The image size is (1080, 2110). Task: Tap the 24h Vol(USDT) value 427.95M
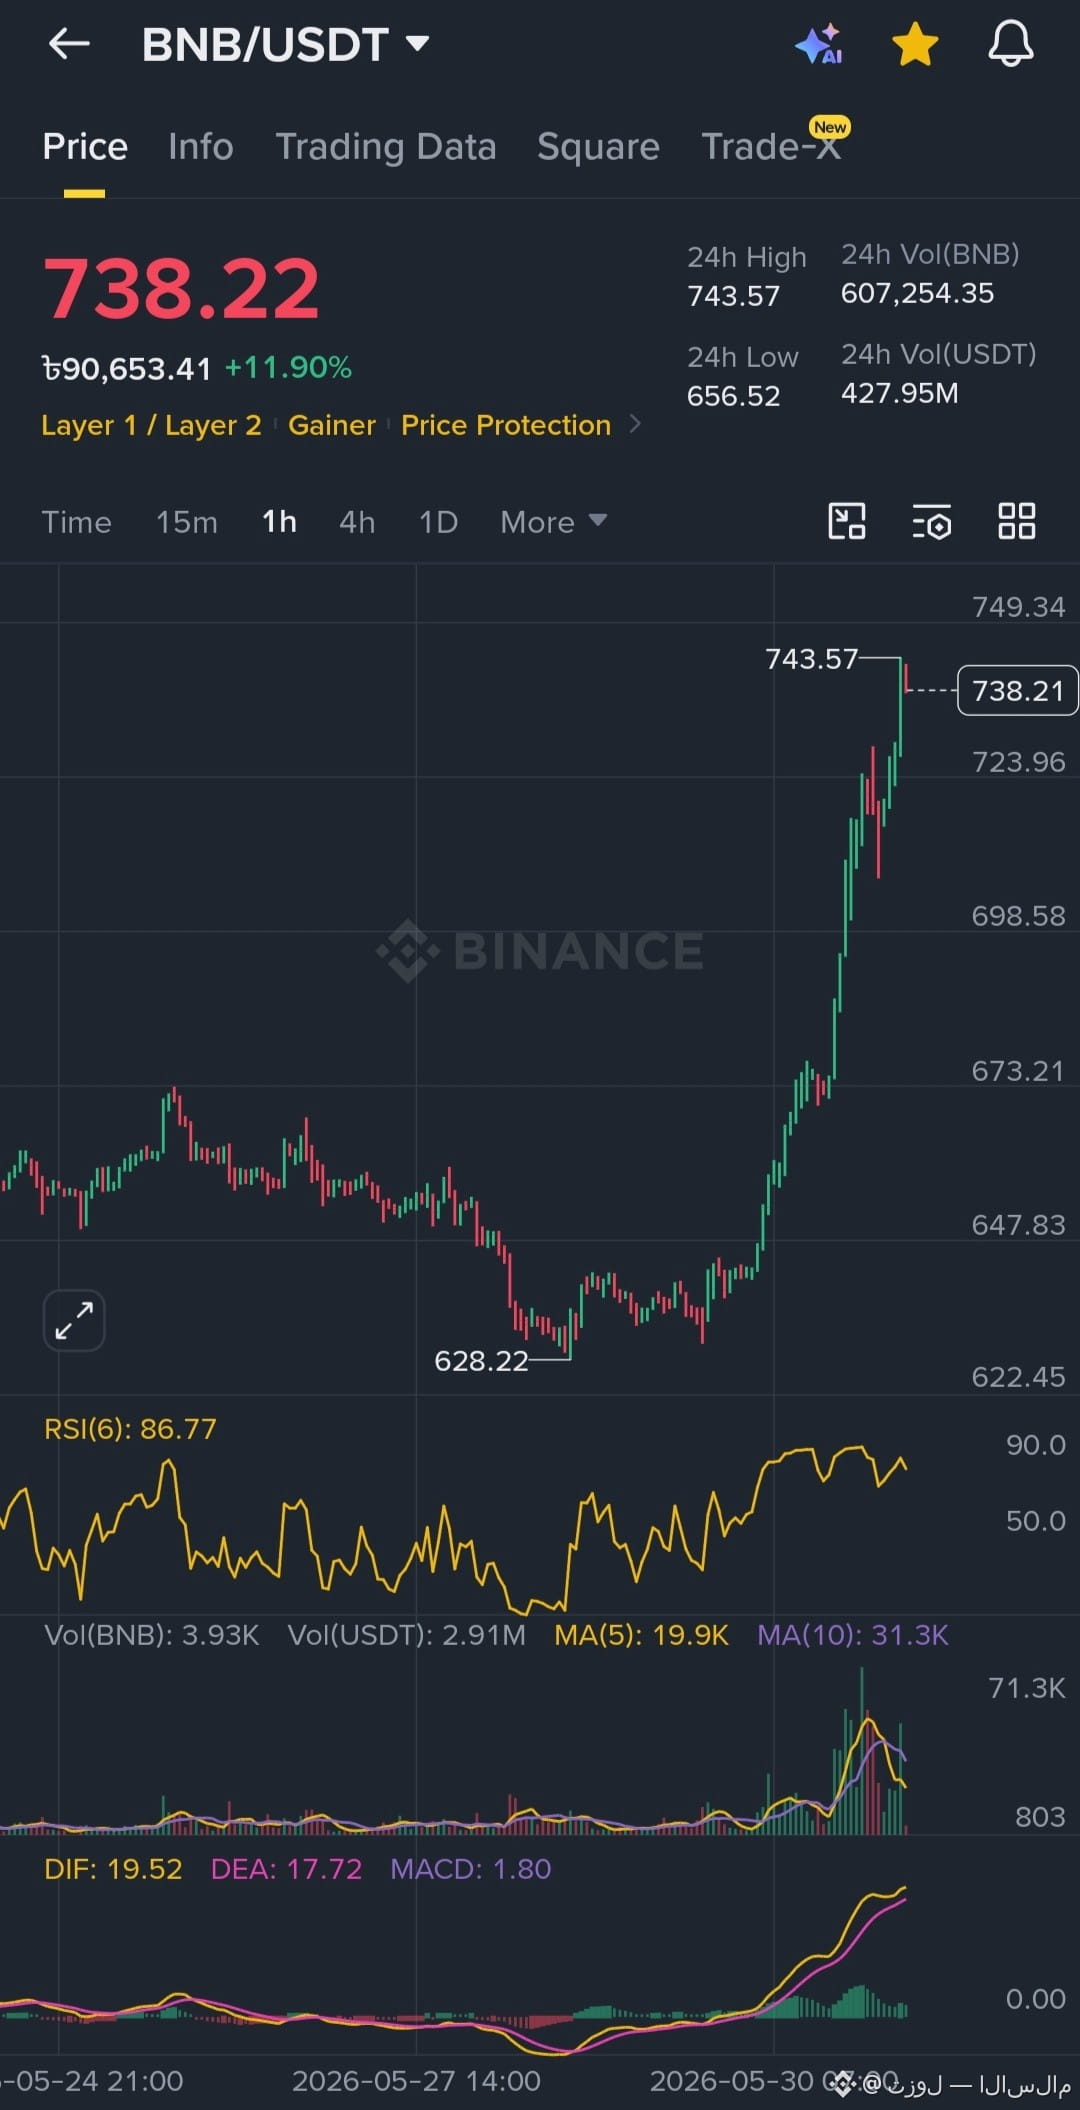click(x=899, y=393)
